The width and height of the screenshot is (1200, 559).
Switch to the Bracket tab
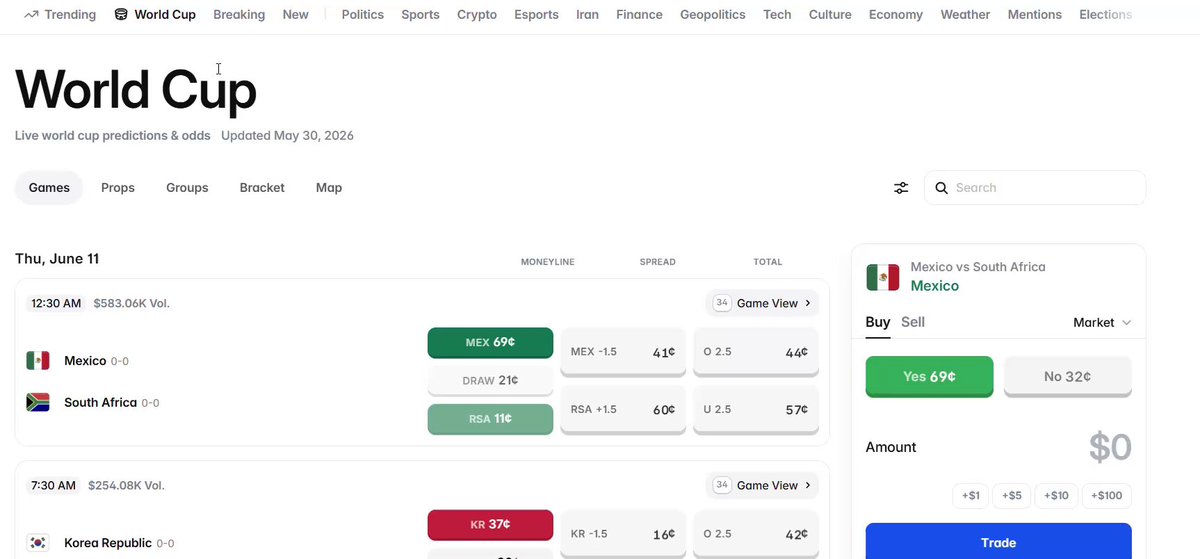262,187
